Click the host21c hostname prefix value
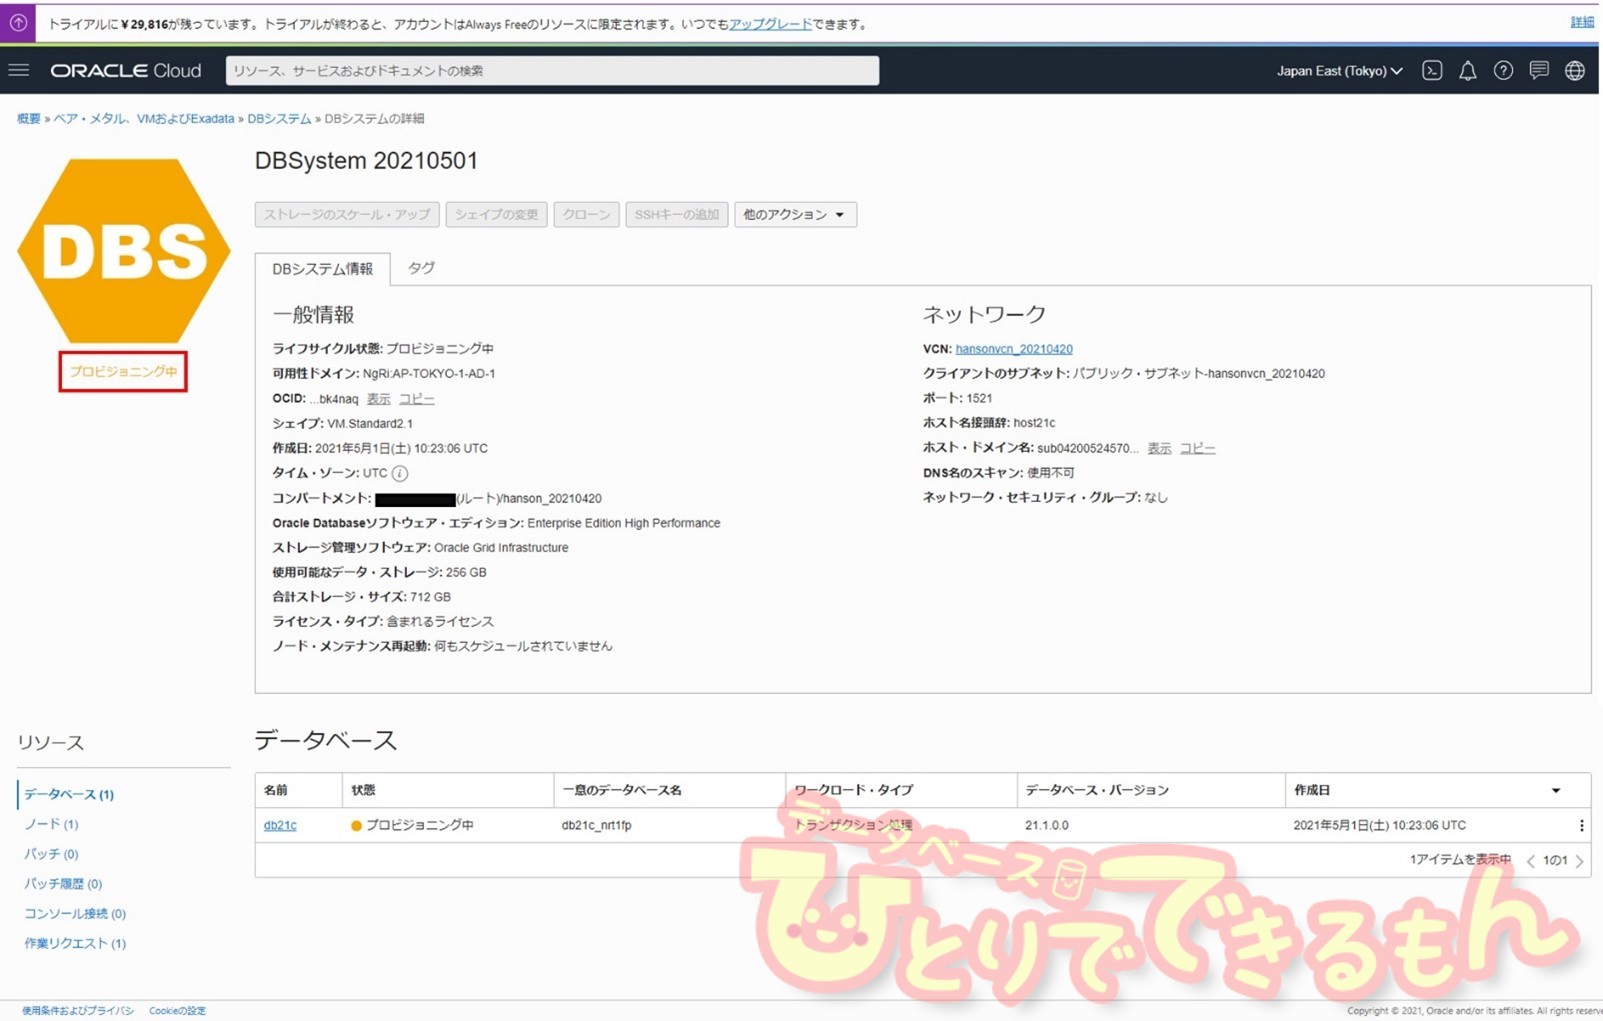This screenshot has width=1603, height=1021. (1034, 423)
